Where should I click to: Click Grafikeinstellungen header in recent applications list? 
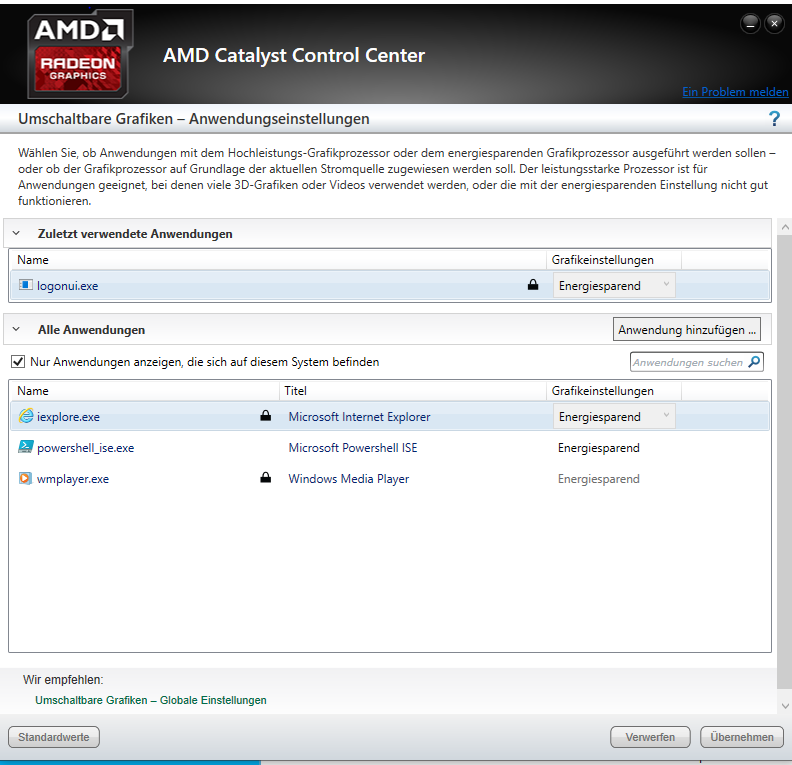coord(614,260)
